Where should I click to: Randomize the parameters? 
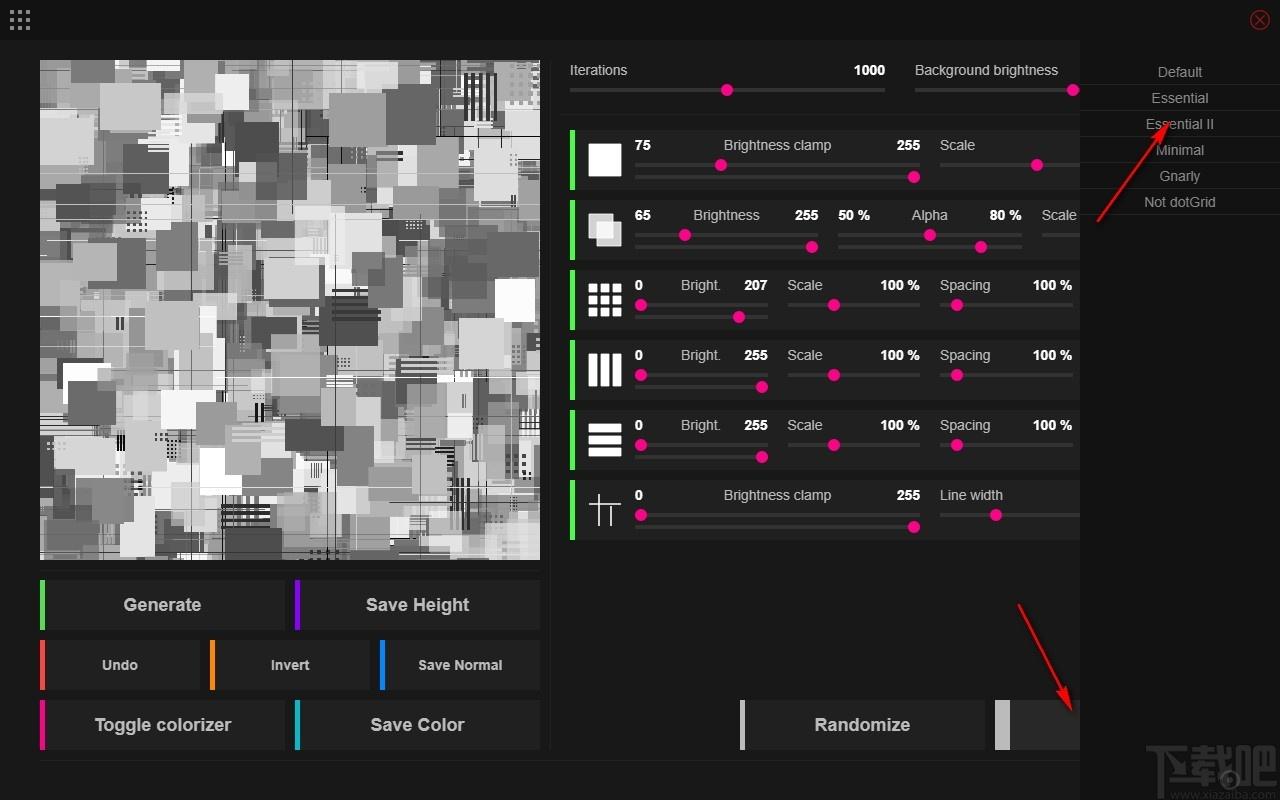point(862,725)
